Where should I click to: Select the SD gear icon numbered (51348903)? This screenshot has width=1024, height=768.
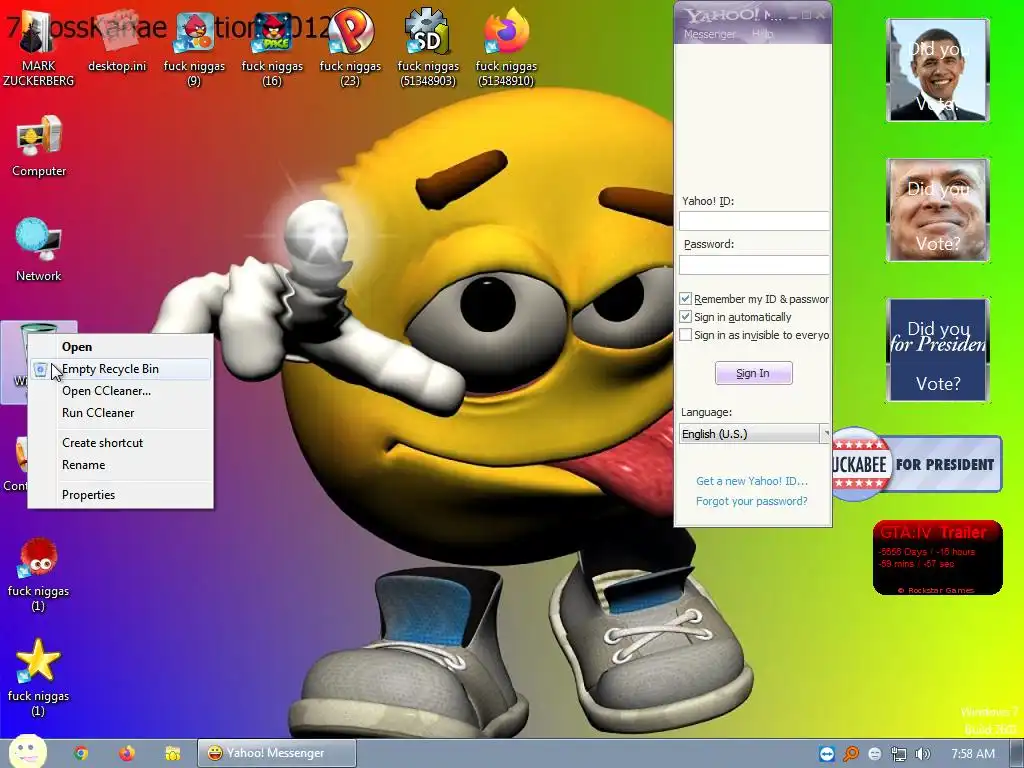tap(428, 47)
